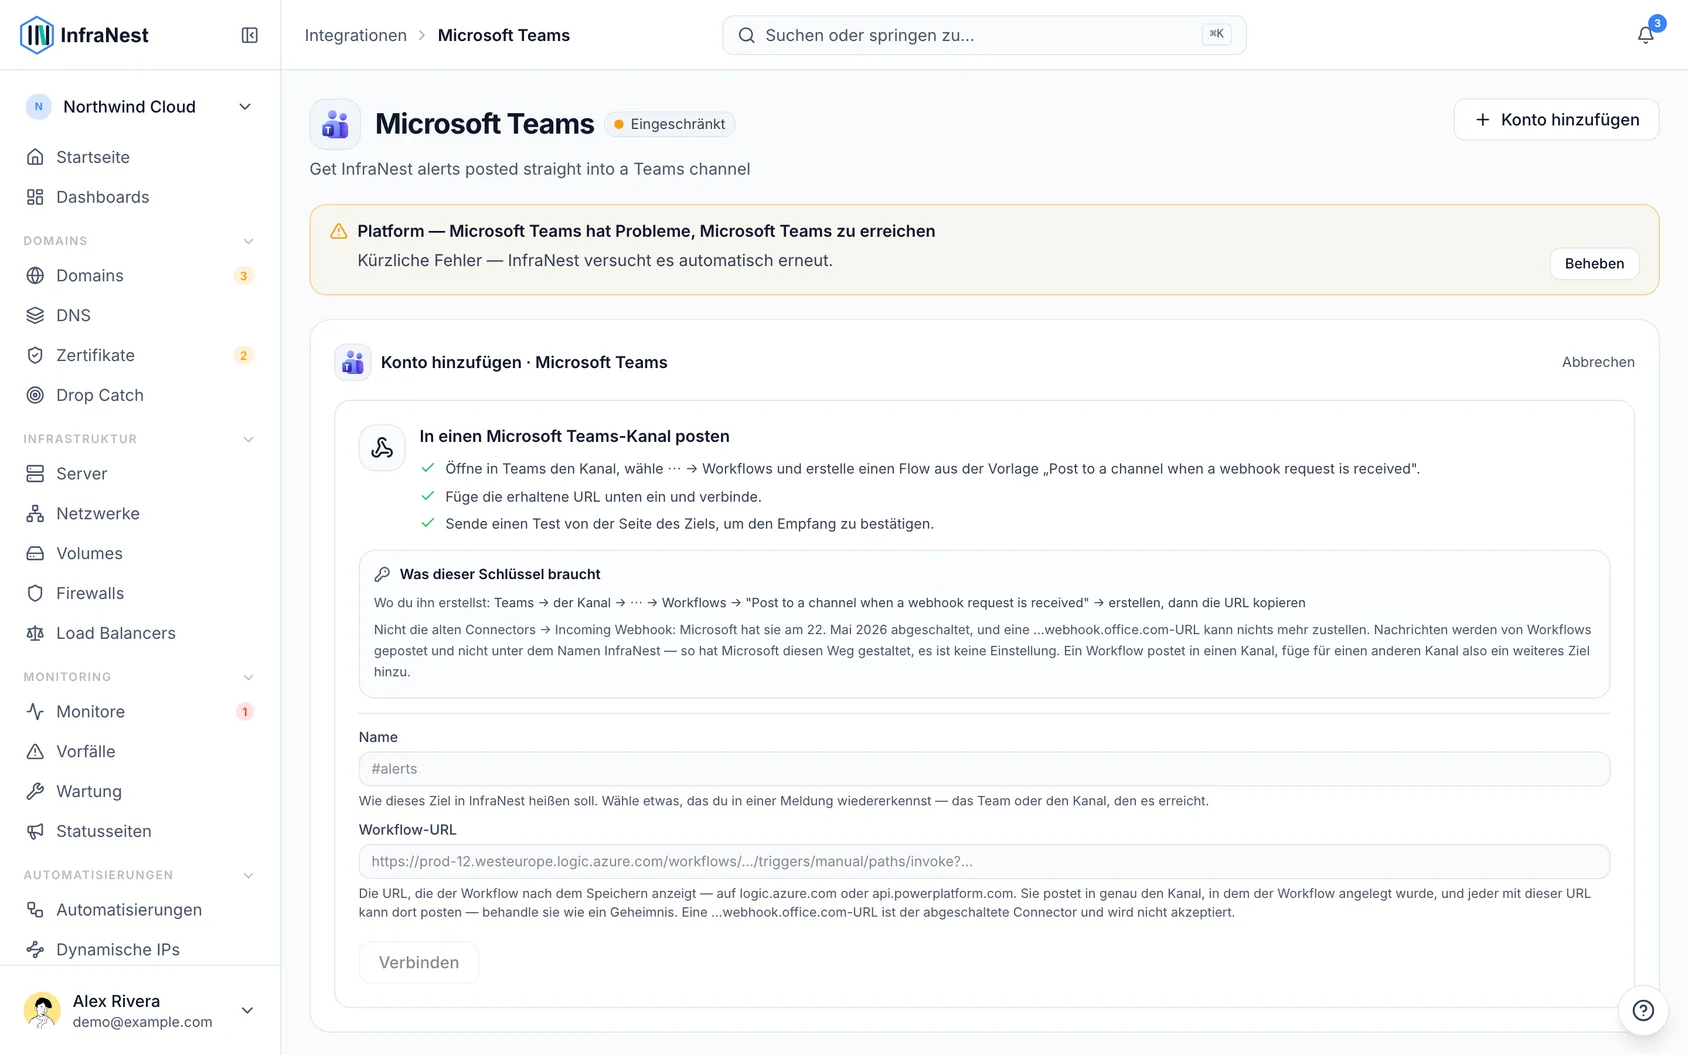Go to Integrationen breadcrumb

tap(355, 35)
